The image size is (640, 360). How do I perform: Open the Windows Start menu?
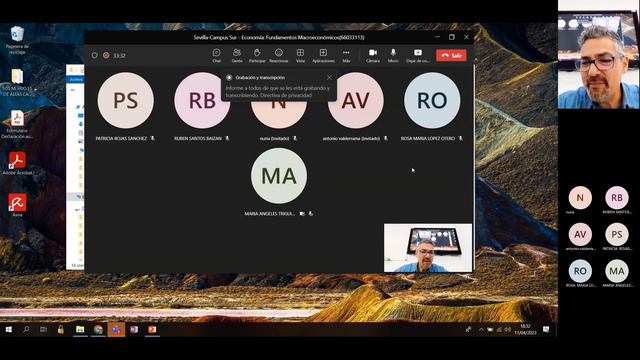(9, 329)
